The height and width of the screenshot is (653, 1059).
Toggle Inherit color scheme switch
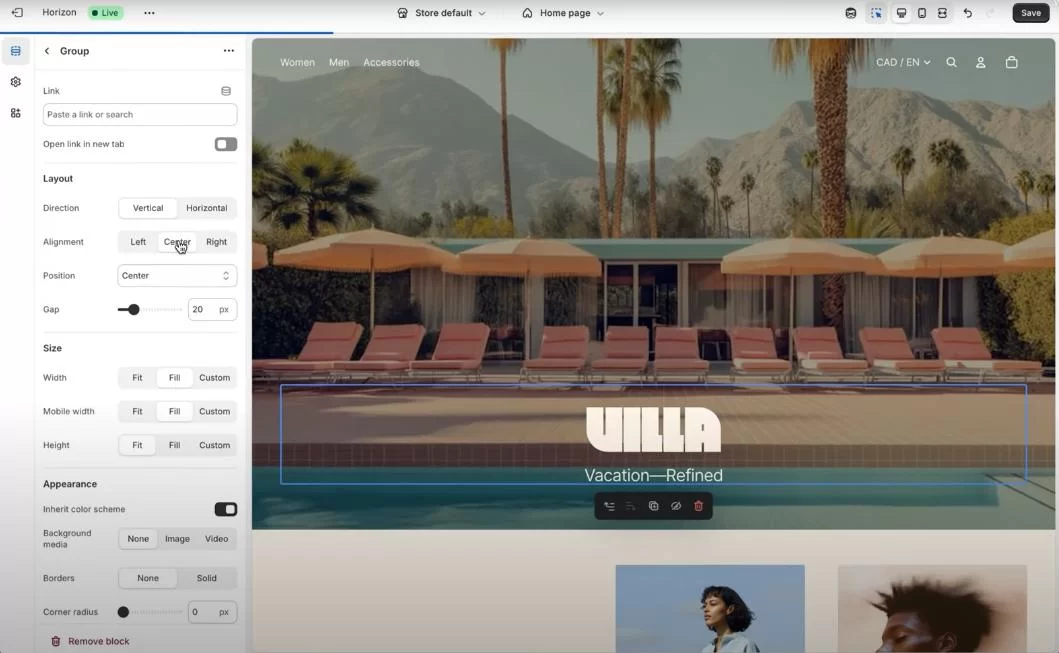(226, 509)
